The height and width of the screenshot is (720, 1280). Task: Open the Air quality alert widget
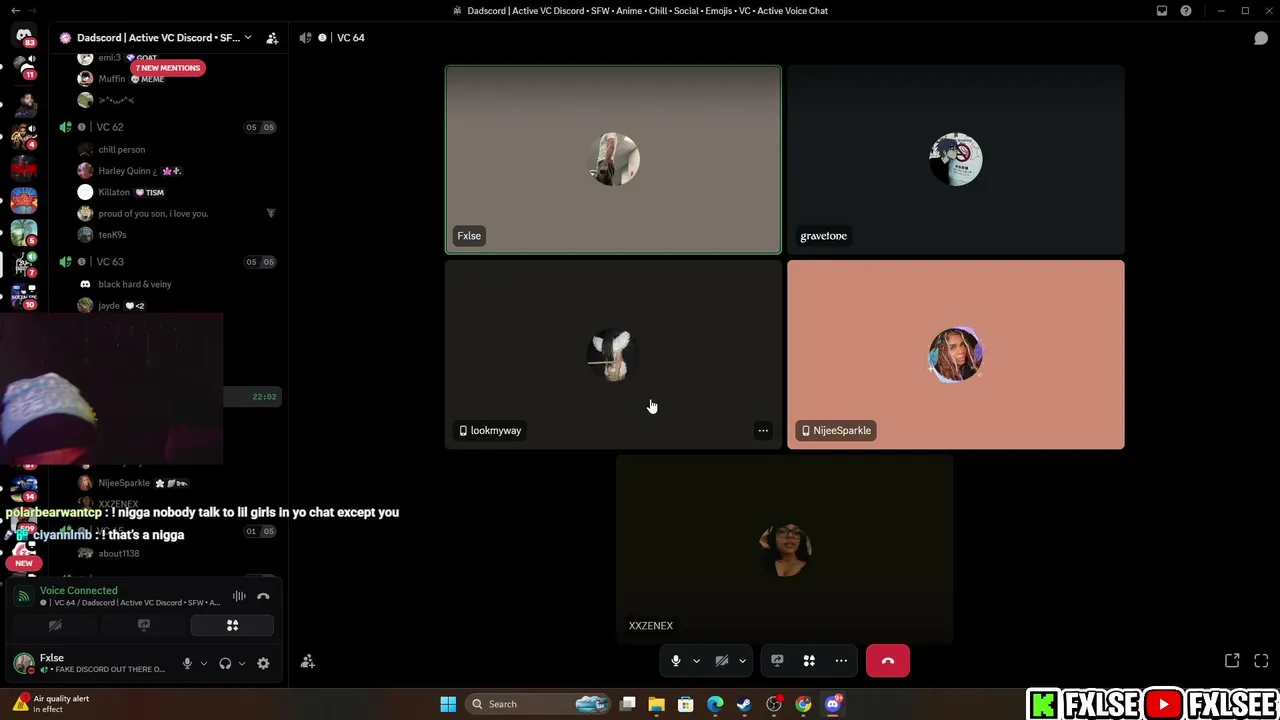click(x=50, y=704)
